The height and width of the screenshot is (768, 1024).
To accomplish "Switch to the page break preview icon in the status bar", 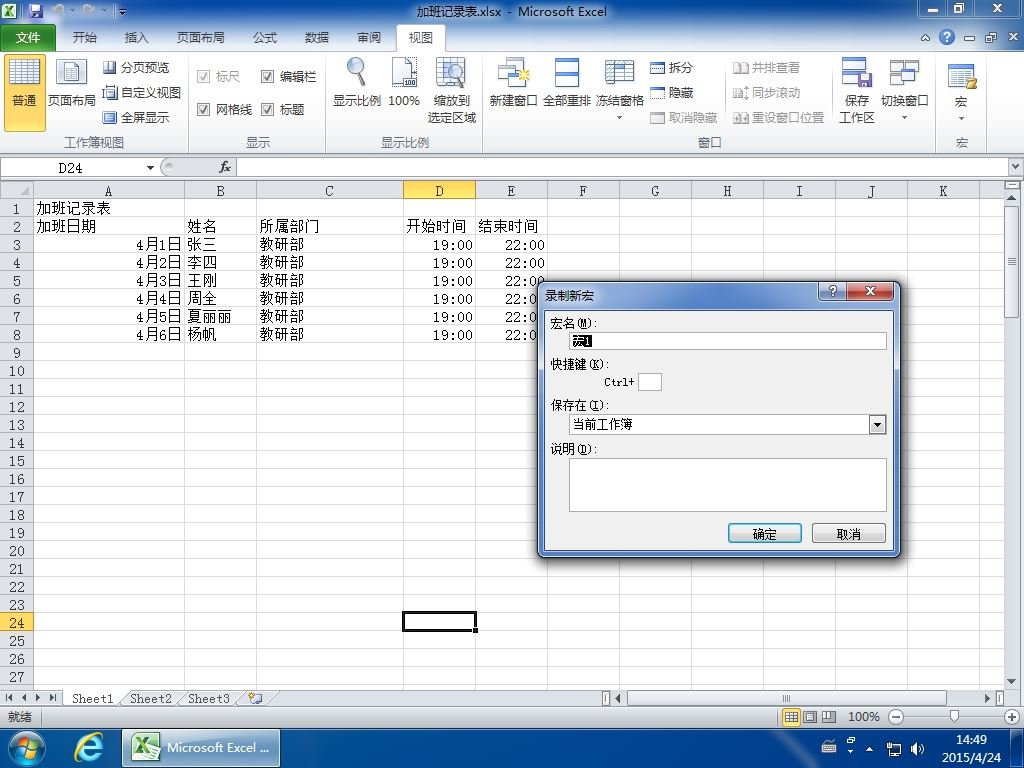I will (829, 717).
